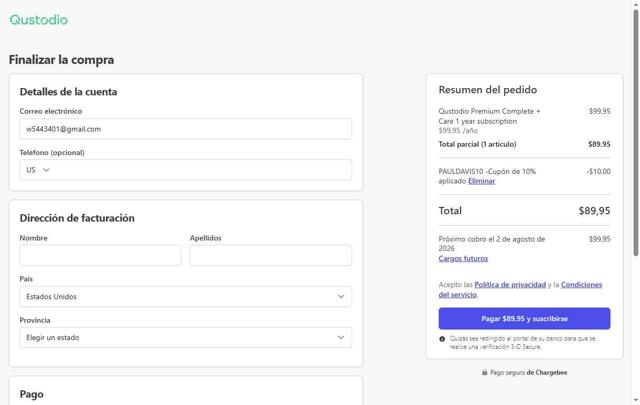This screenshot has width=640, height=405.
Task: Click into the Nombre input field
Action: (100, 255)
